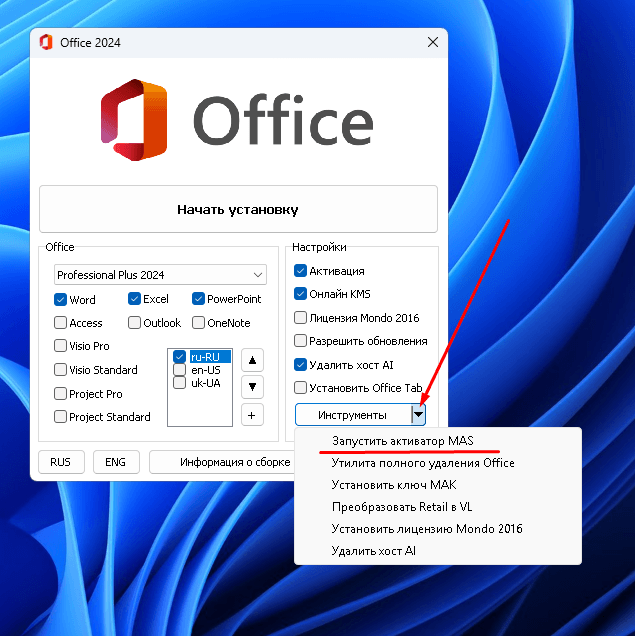Check the en-US language checkbox
Image resolution: width=635 pixels, height=636 pixels.
tap(179, 370)
